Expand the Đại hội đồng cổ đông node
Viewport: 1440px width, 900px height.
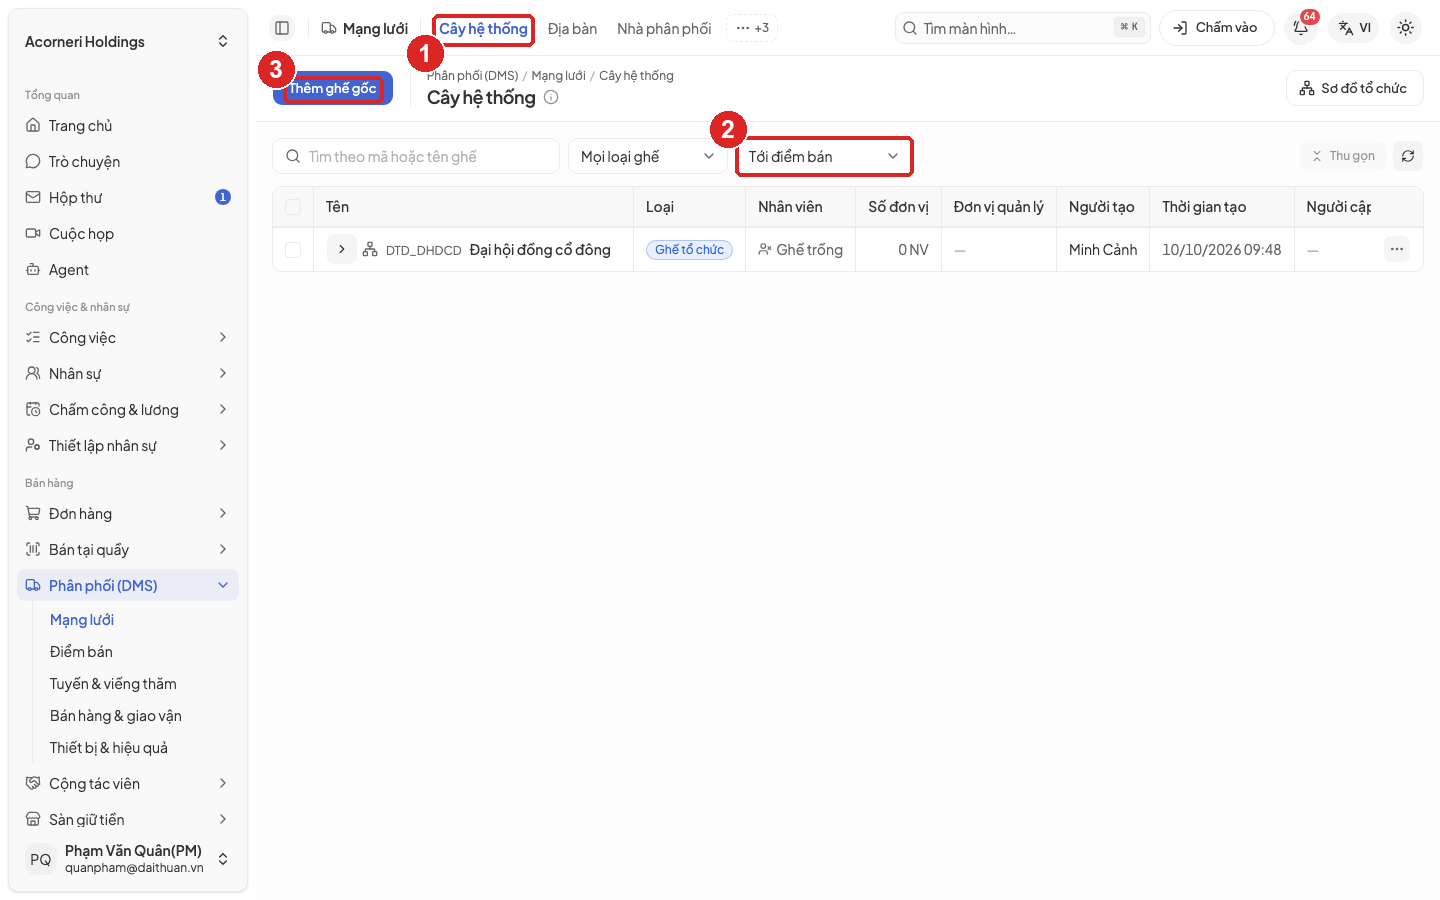coord(342,249)
